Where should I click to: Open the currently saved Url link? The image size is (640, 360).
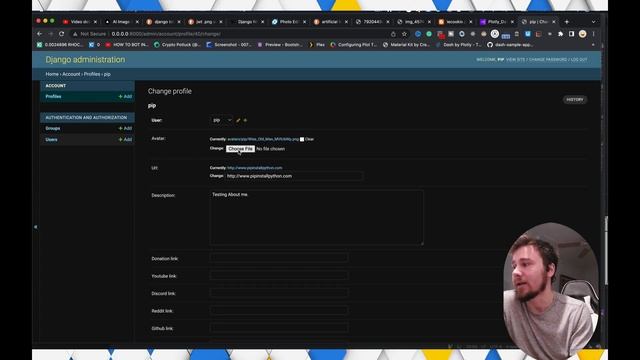[x=255, y=168]
